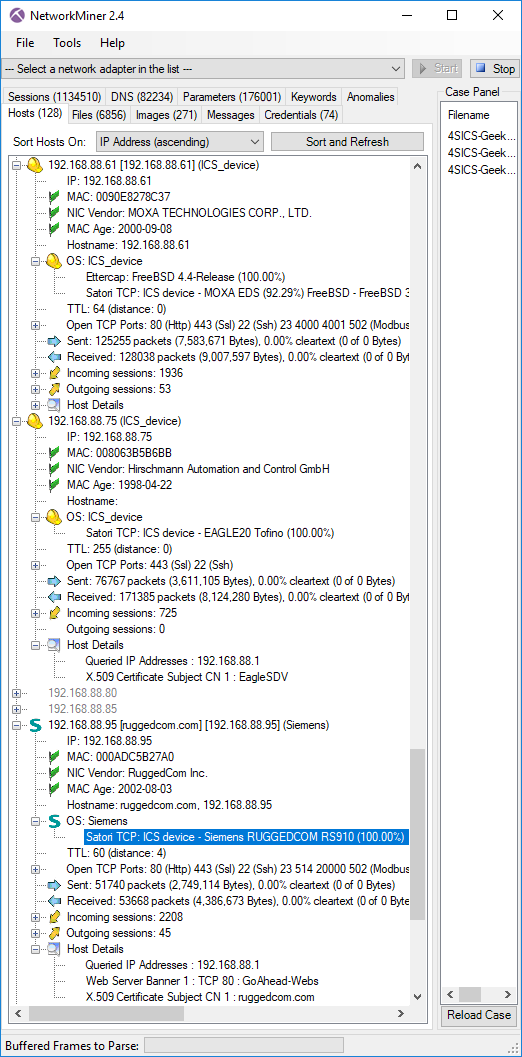Click green icon beside NIC Vendor Hirschmann Automation
This screenshot has width=522, height=1057.
click(x=55, y=469)
